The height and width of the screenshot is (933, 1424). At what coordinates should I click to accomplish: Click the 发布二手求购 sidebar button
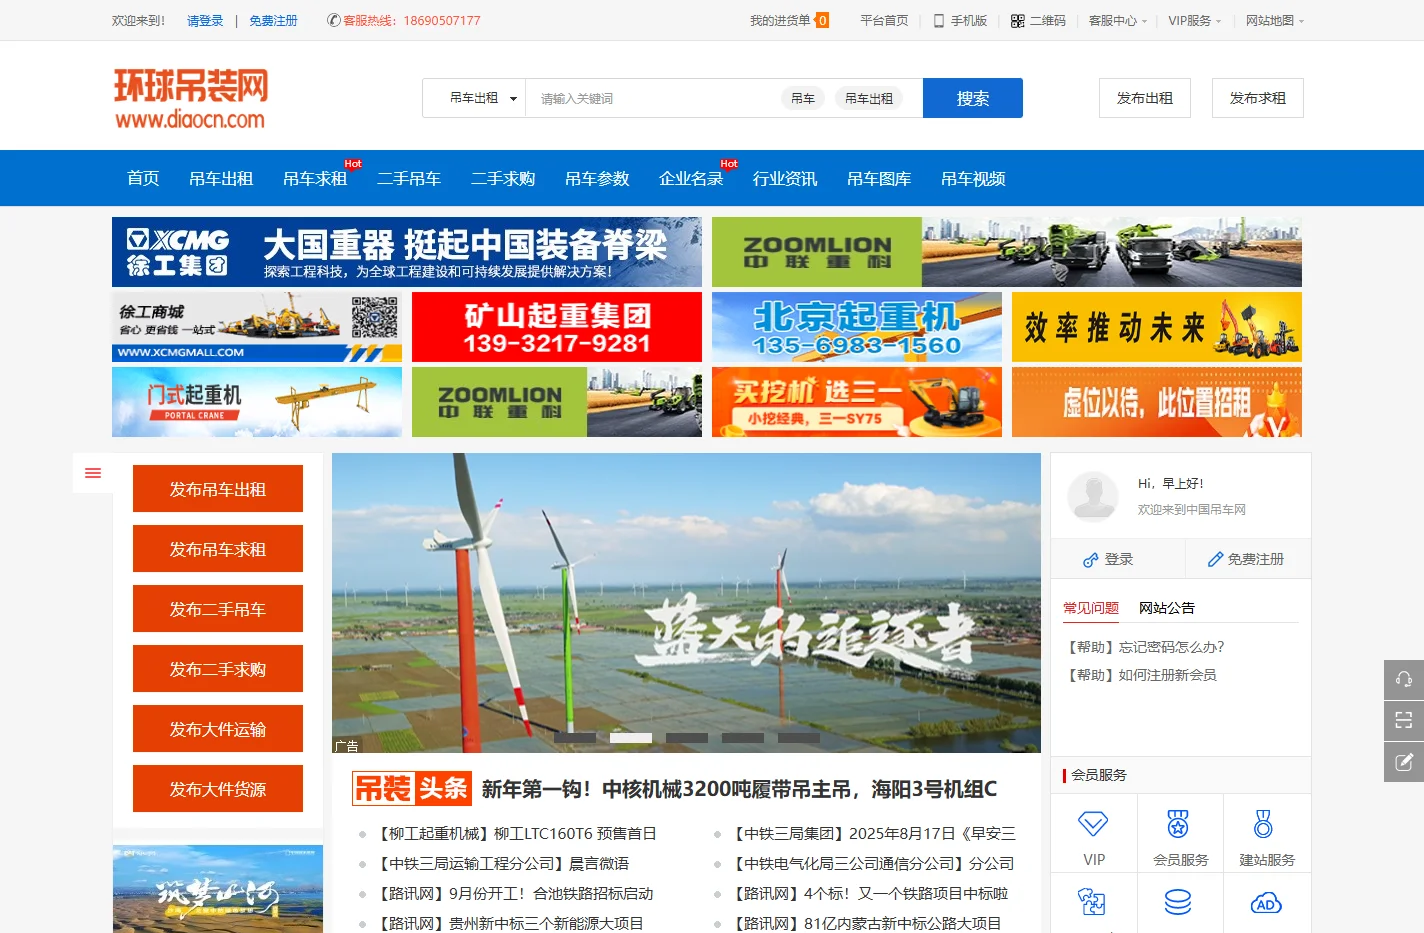point(218,669)
